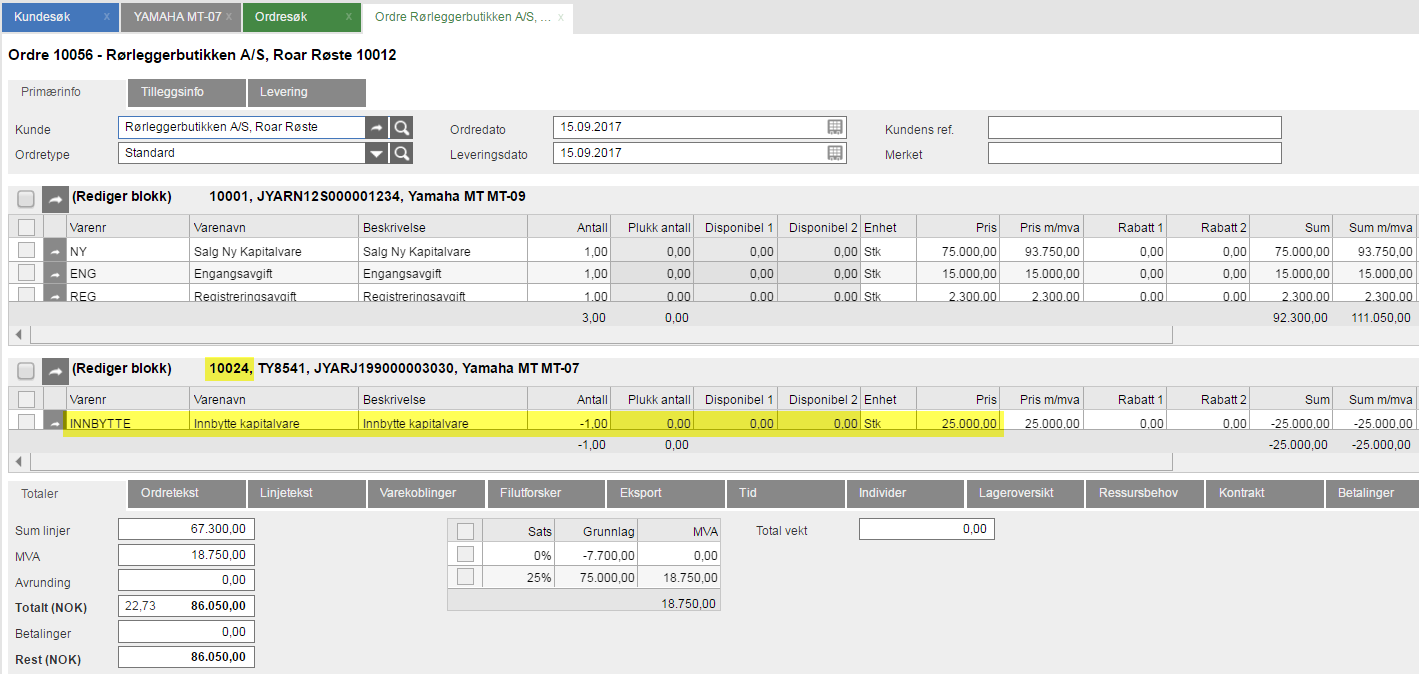Open the Eksport tab
The height and width of the screenshot is (674, 1419).
[665, 493]
